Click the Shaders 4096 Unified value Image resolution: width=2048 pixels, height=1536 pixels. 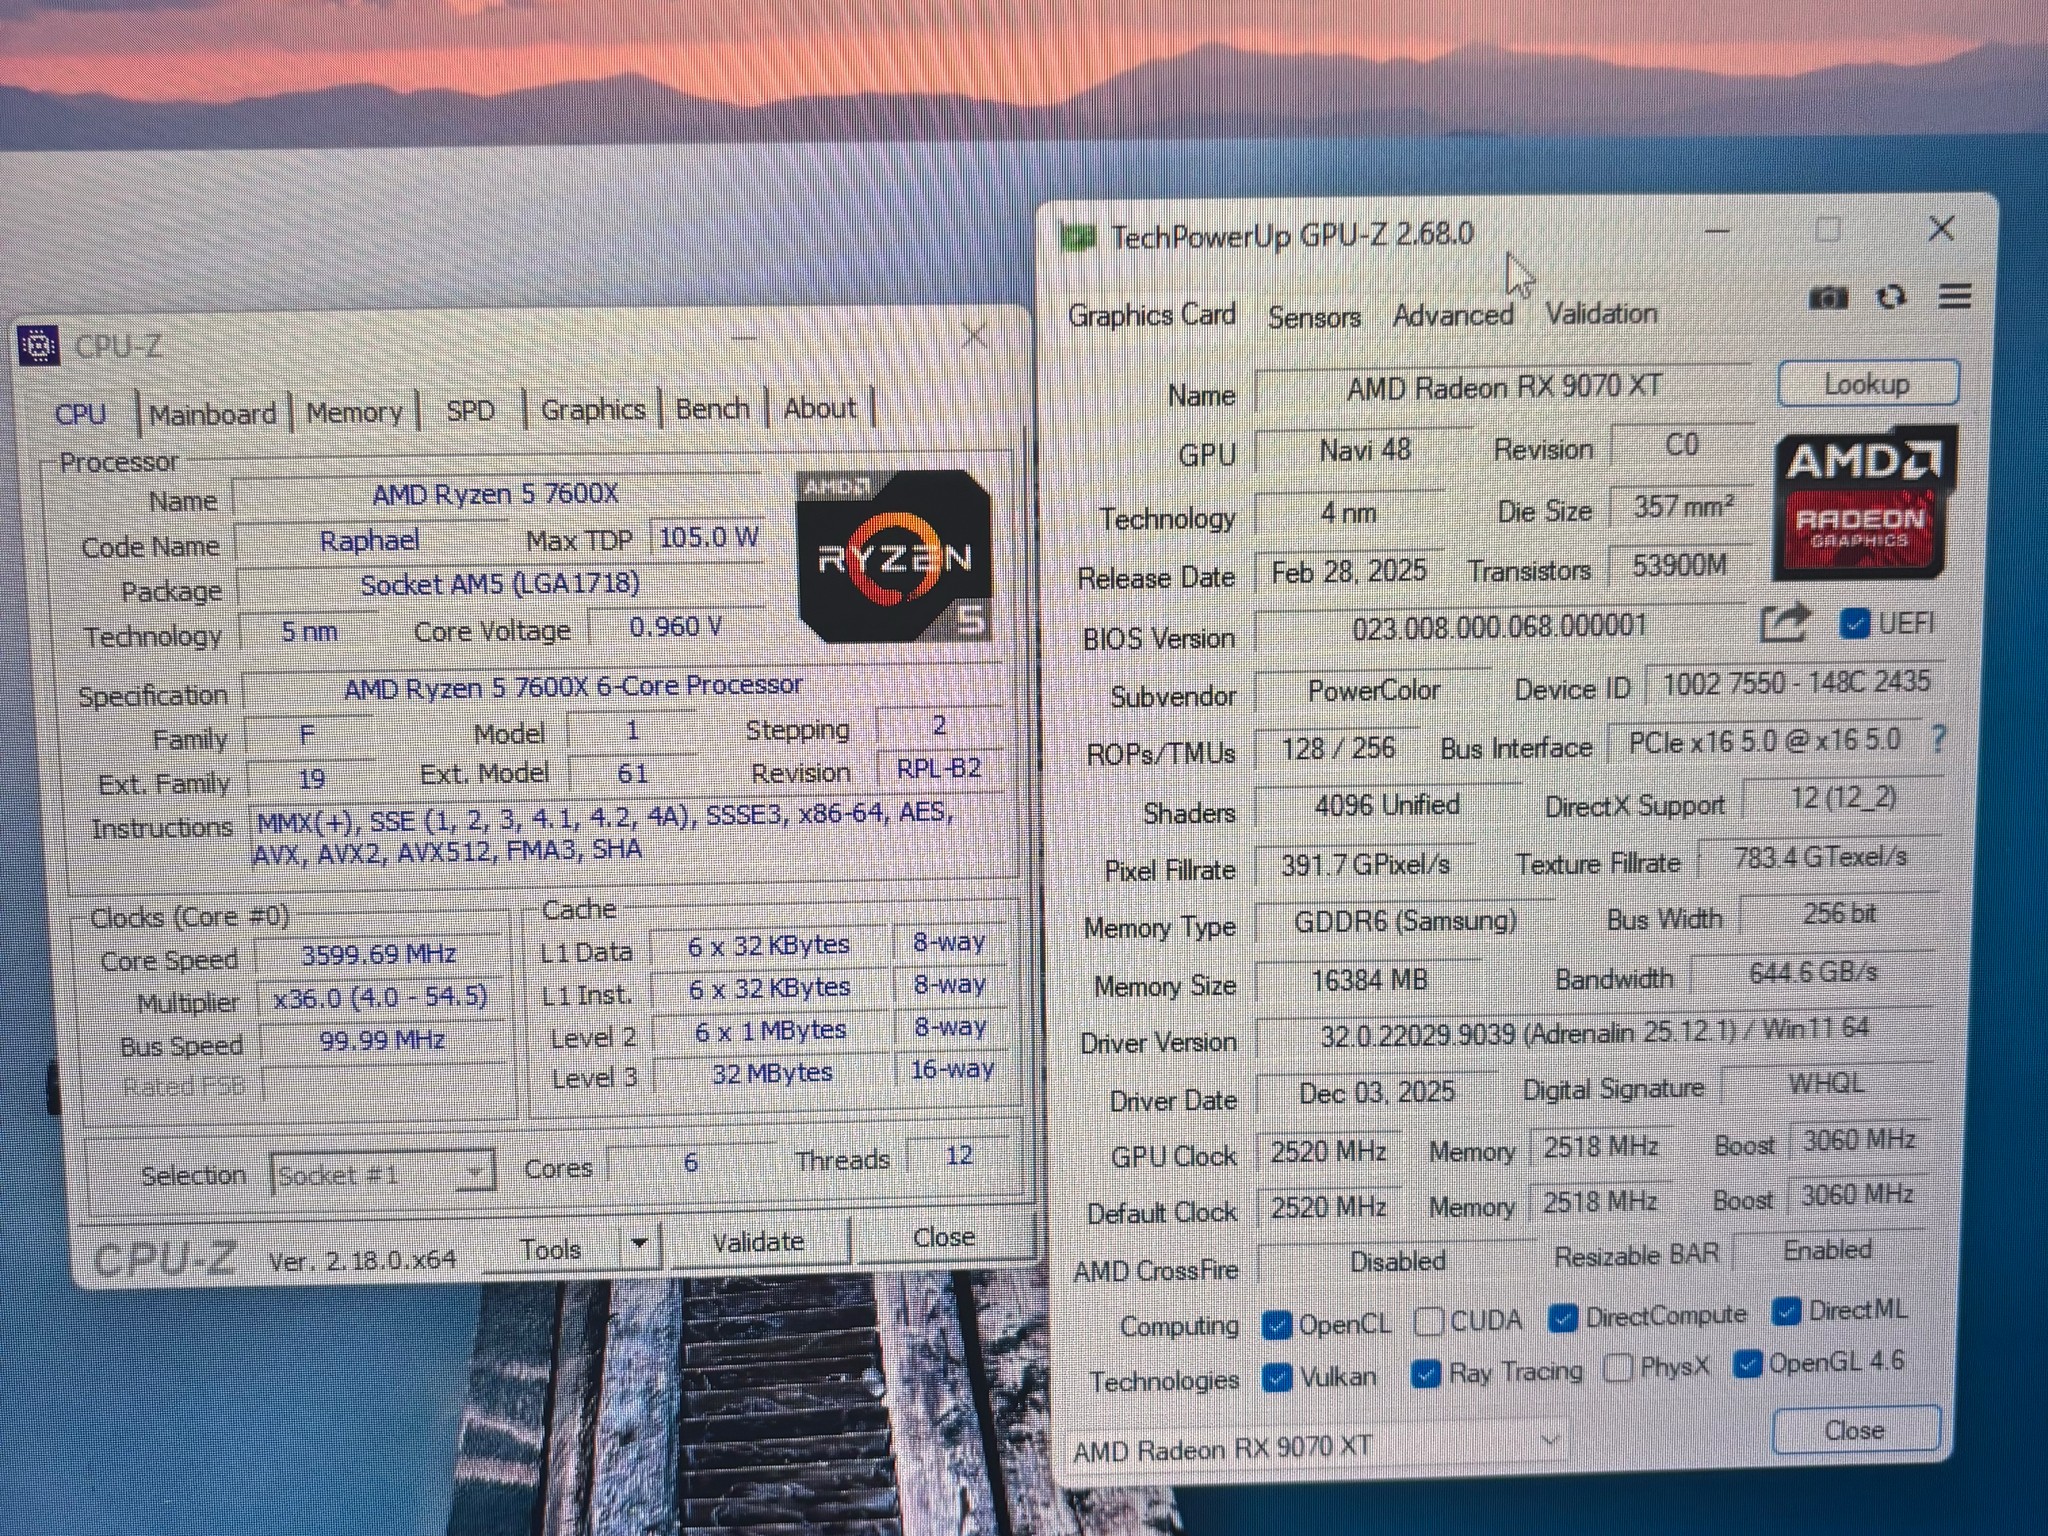pos(1386,805)
